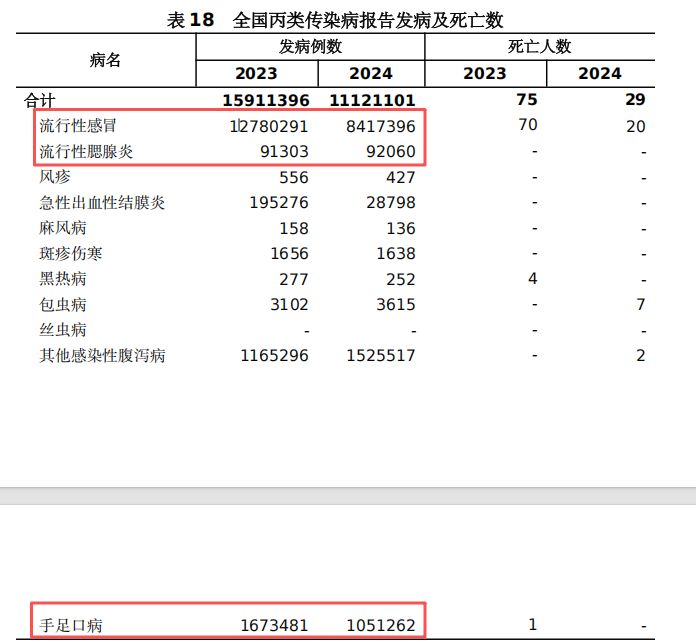Click the total cases value 15911396
Viewport: 696px width, 642px height.
click(x=267, y=100)
